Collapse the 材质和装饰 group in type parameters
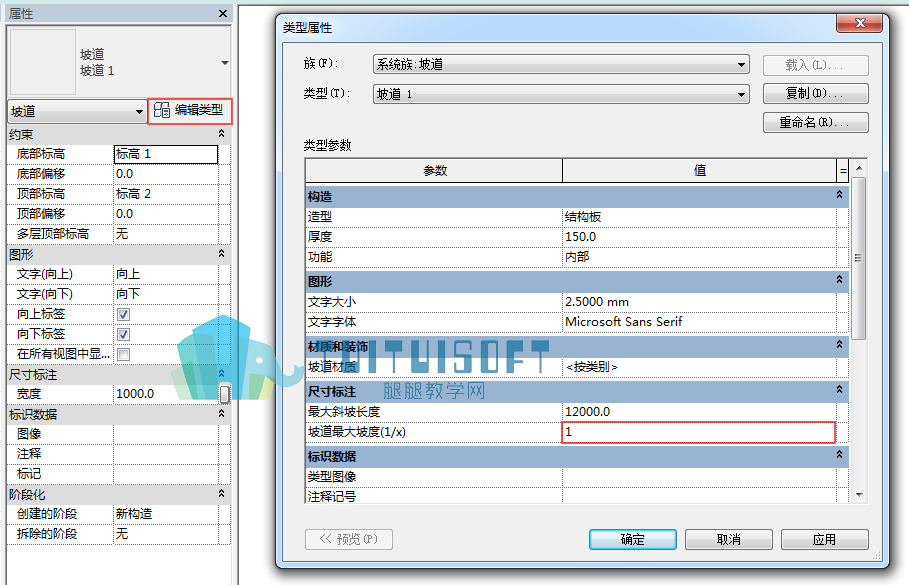909x585 pixels. pos(839,345)
